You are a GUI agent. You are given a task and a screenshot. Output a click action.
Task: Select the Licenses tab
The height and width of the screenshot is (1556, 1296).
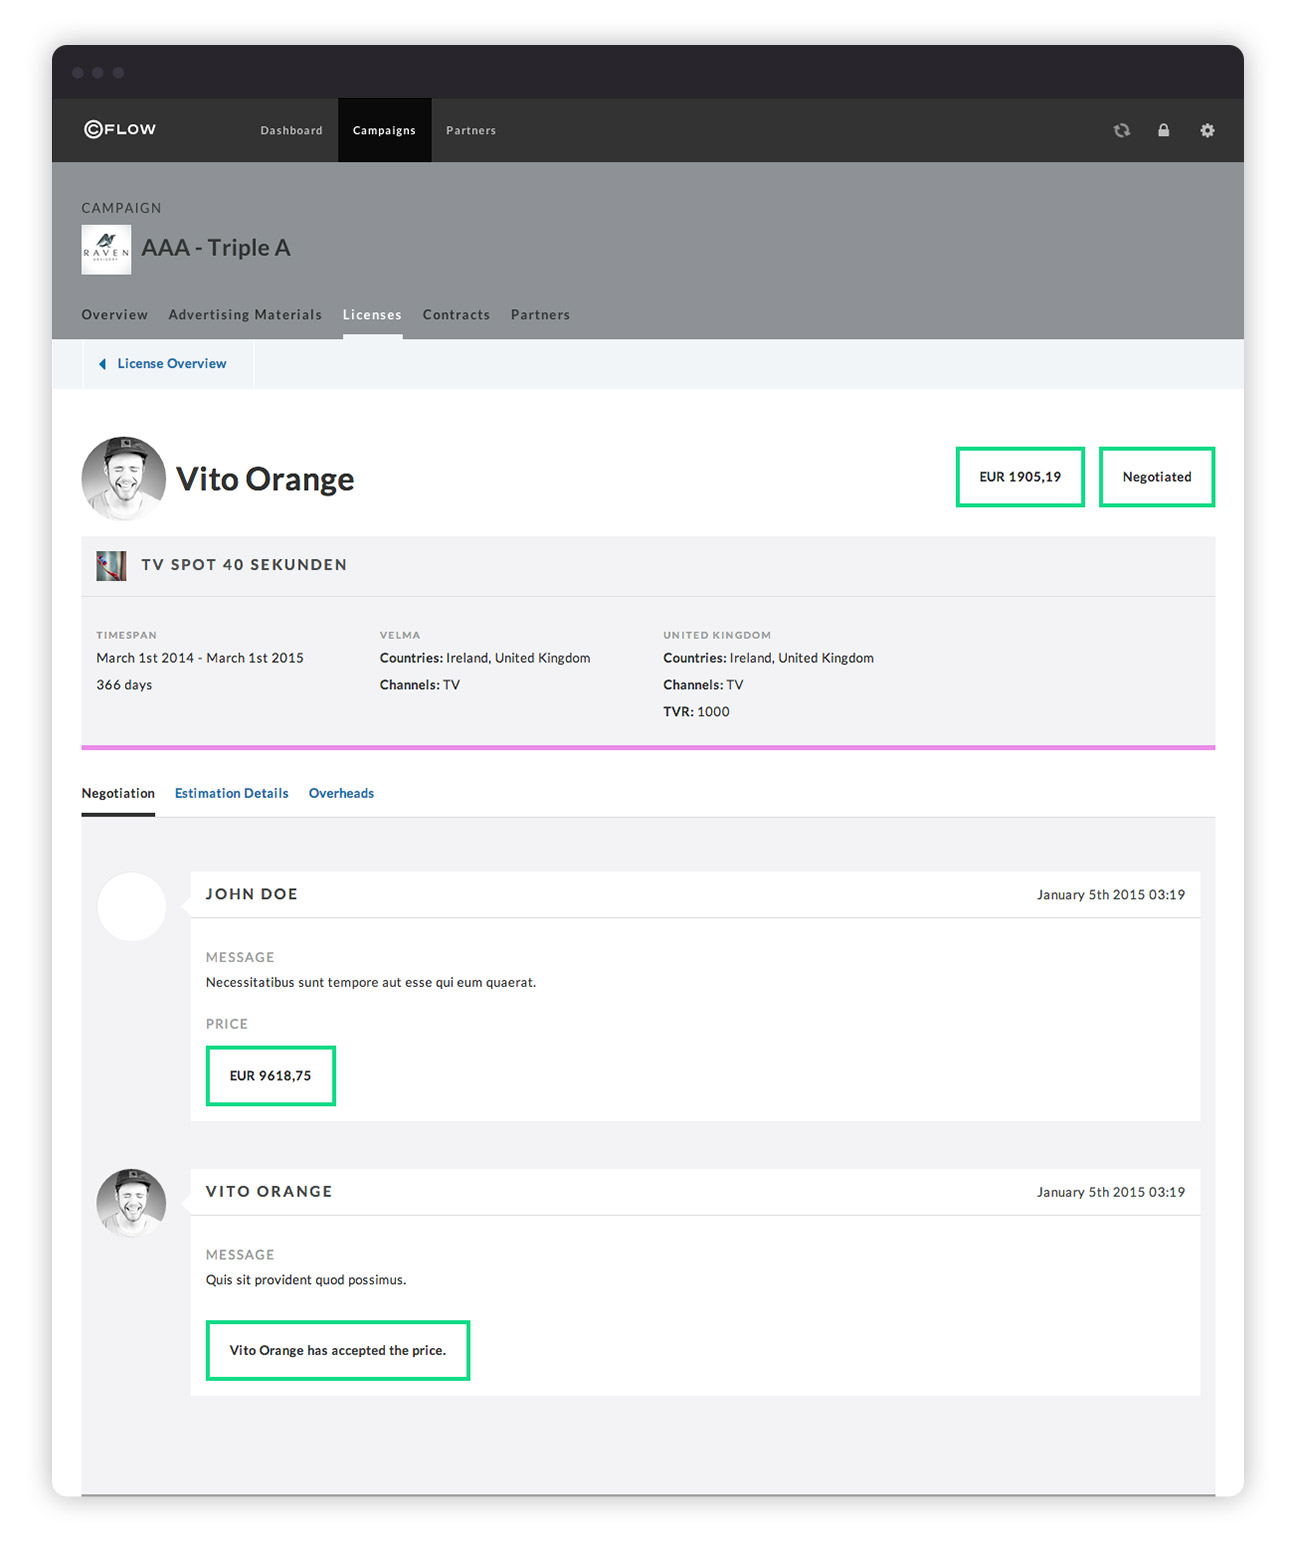tap(372, 314)
